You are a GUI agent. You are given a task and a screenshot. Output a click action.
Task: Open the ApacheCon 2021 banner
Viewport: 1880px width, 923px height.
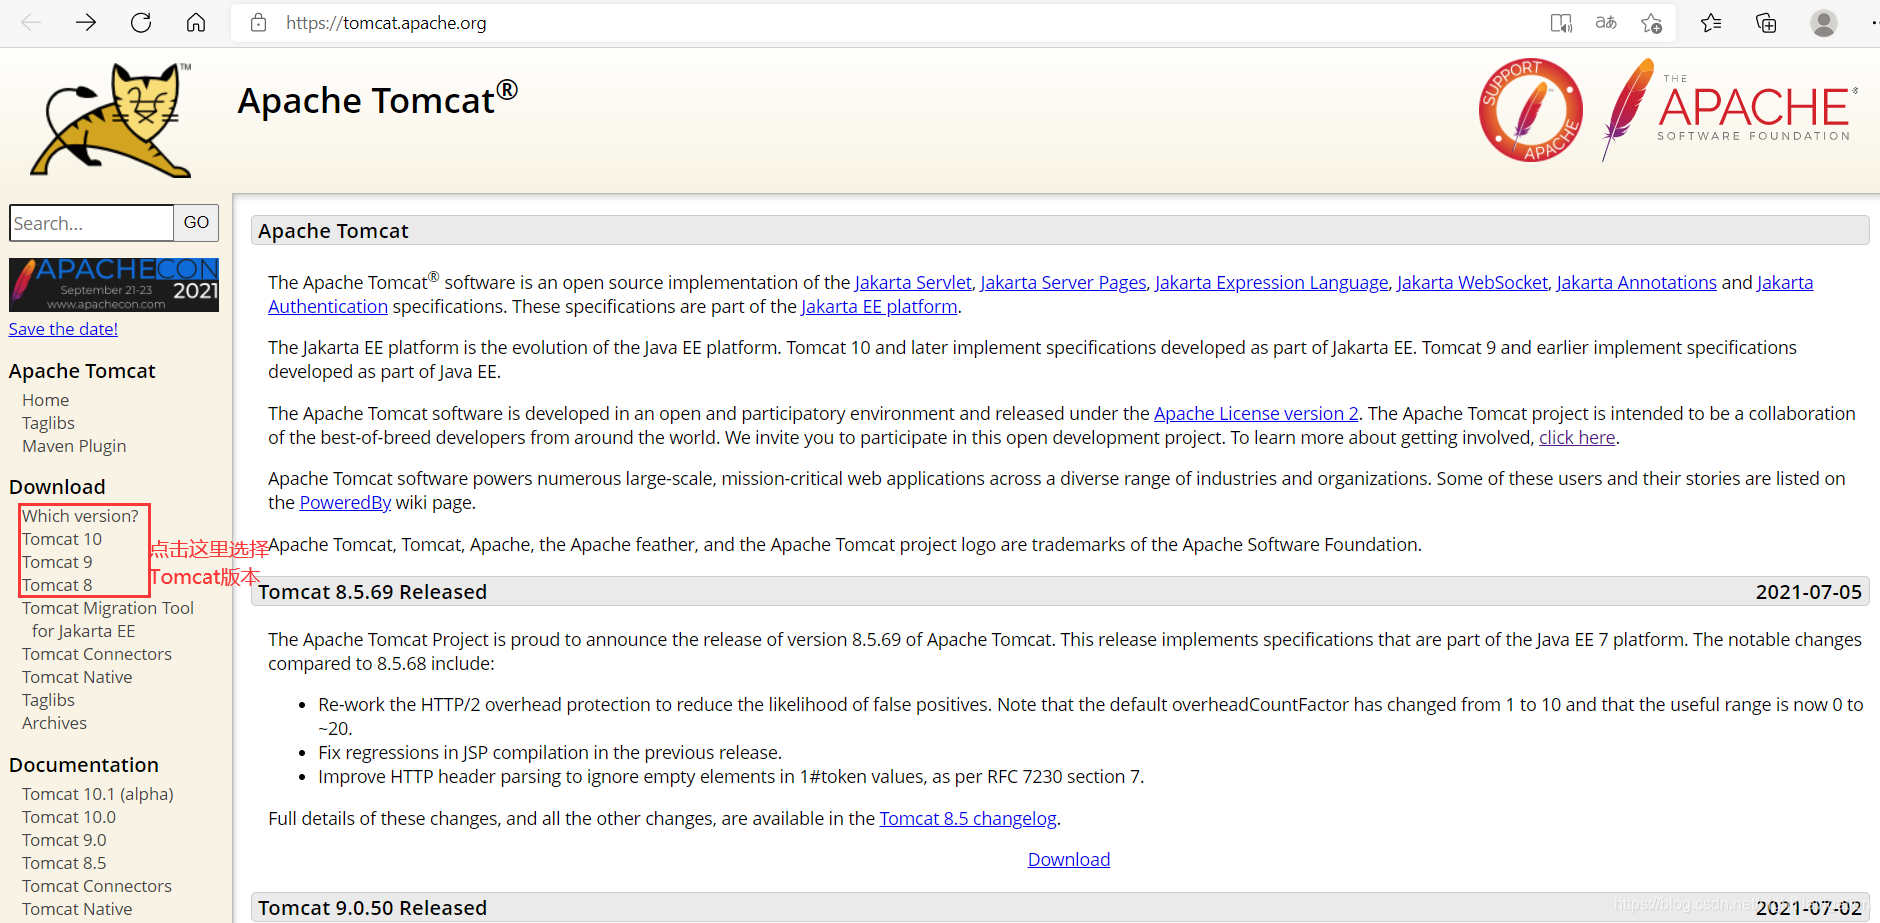tap(114, 285)
